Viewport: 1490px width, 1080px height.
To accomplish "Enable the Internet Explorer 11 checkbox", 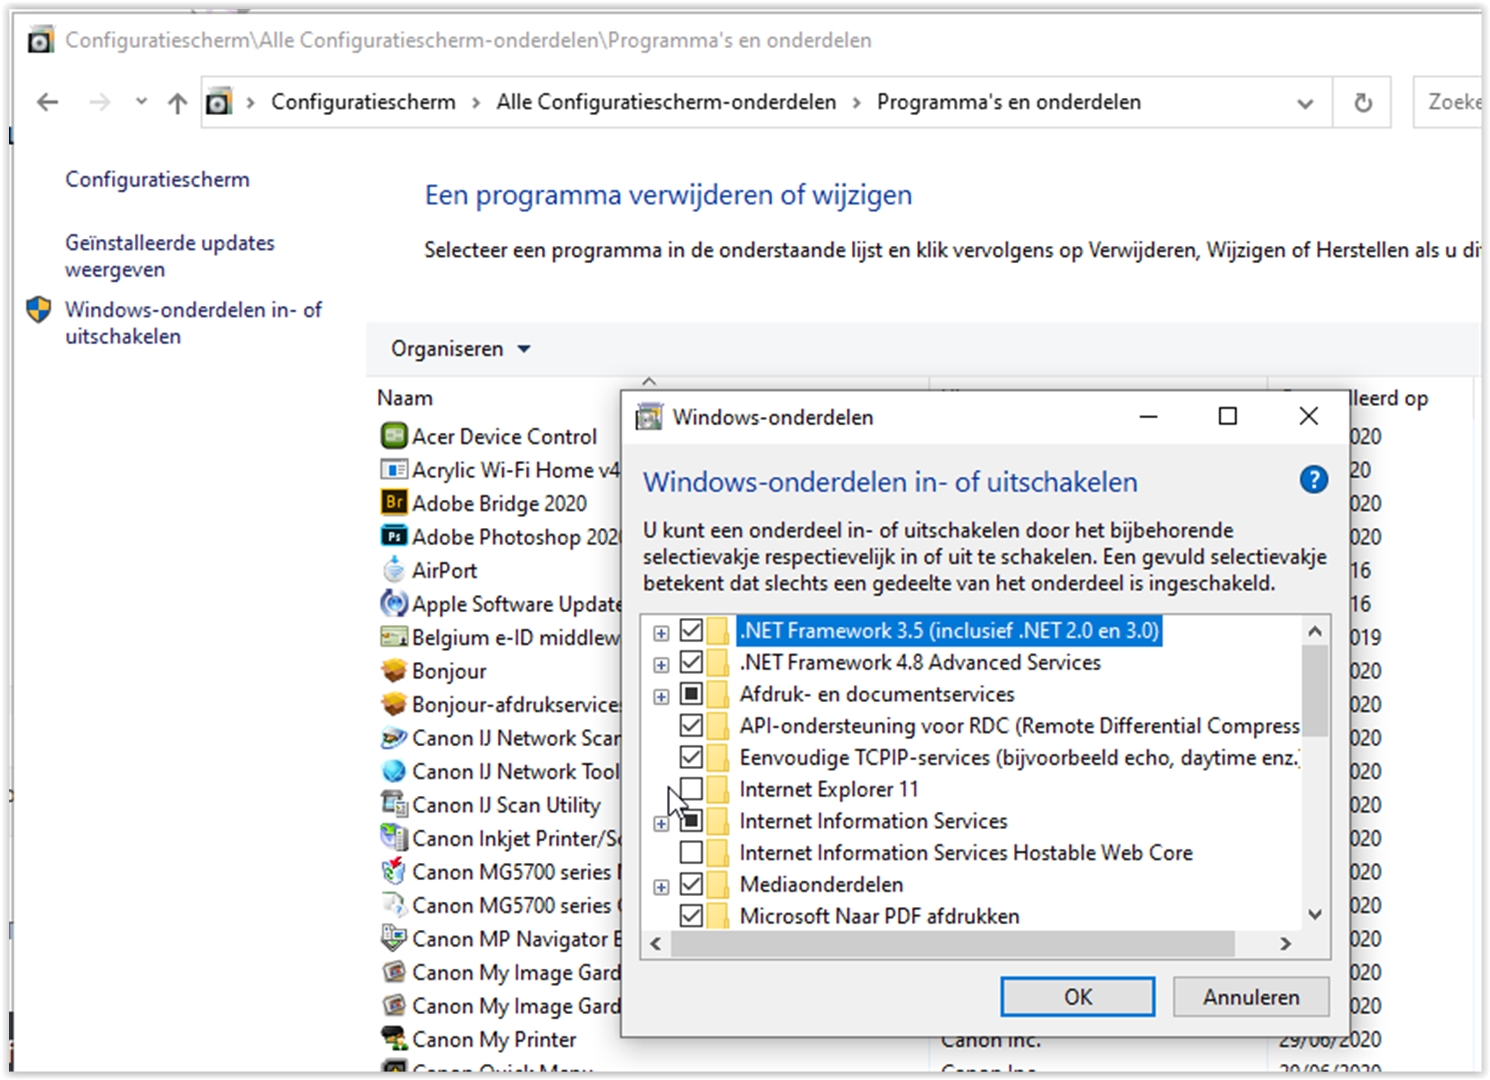I will [691, 789].
